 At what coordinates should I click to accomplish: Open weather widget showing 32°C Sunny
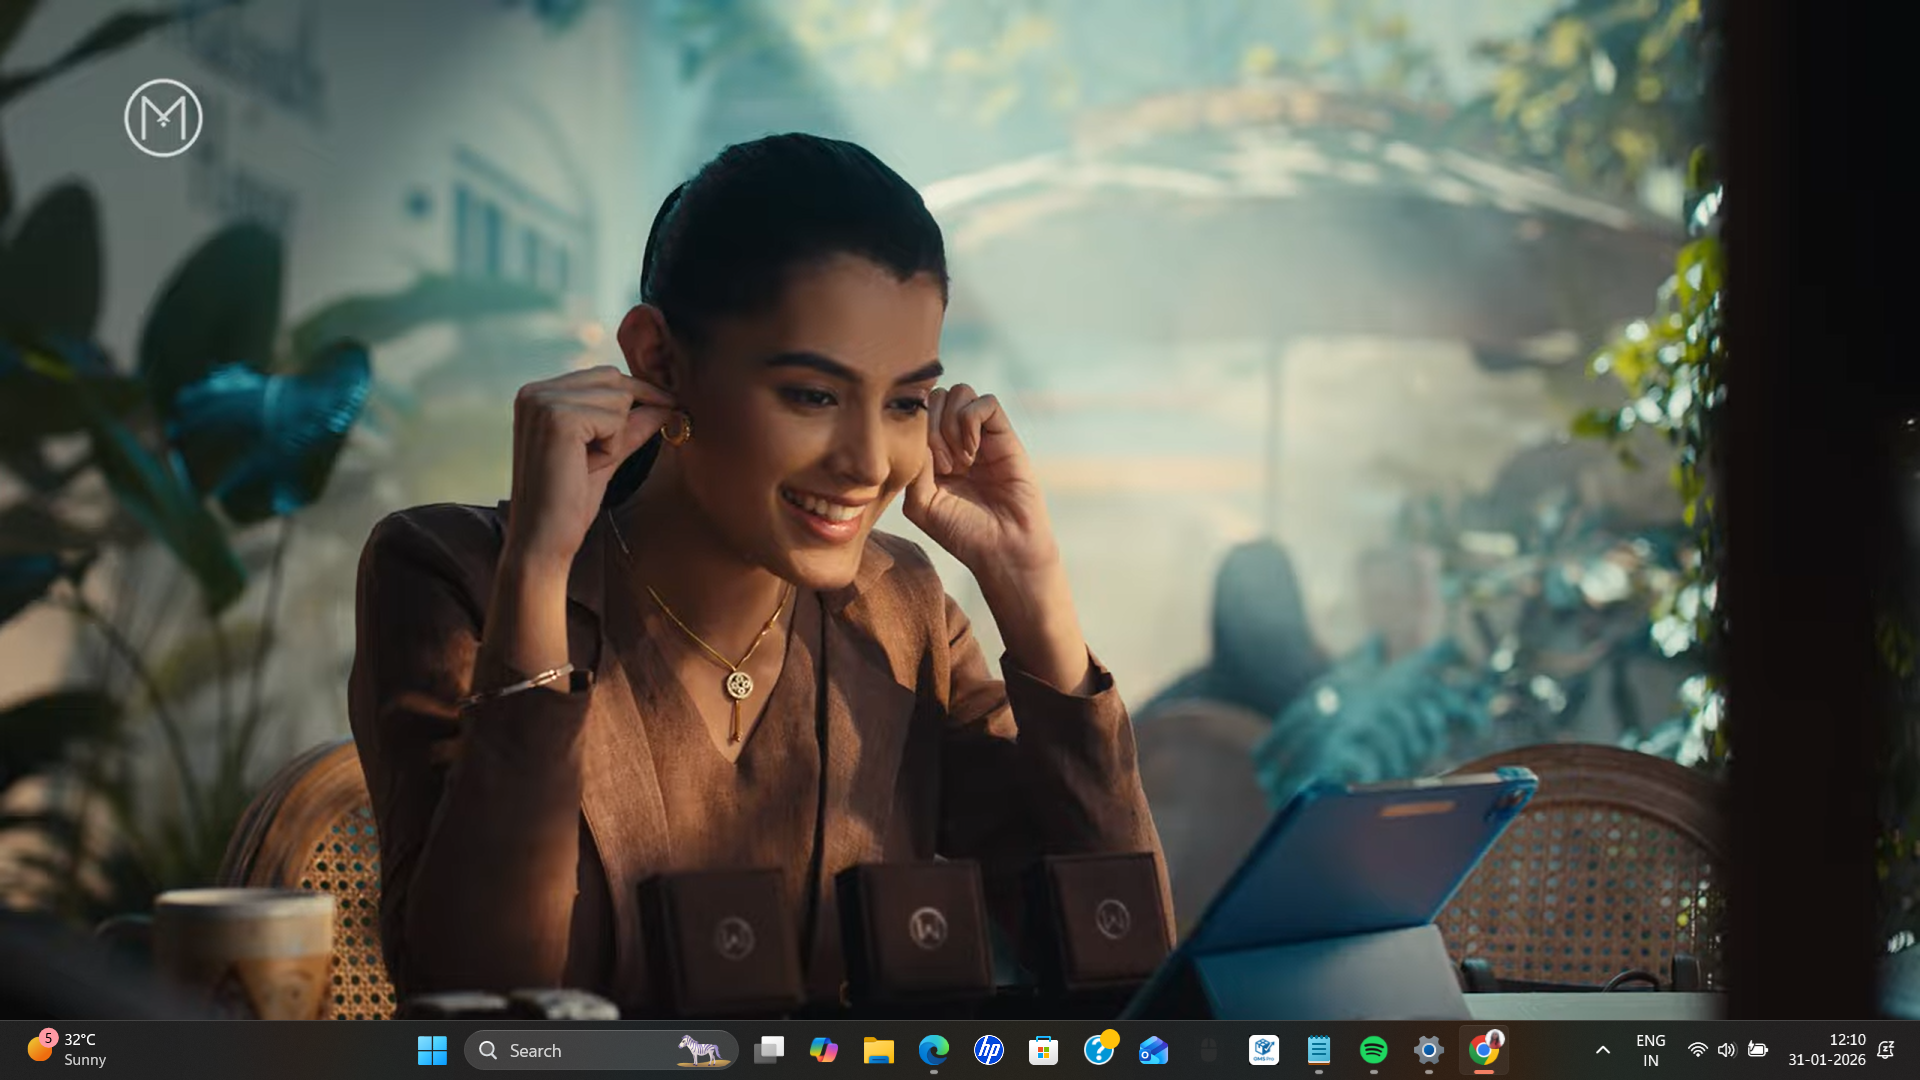(x=68, y=1050)
